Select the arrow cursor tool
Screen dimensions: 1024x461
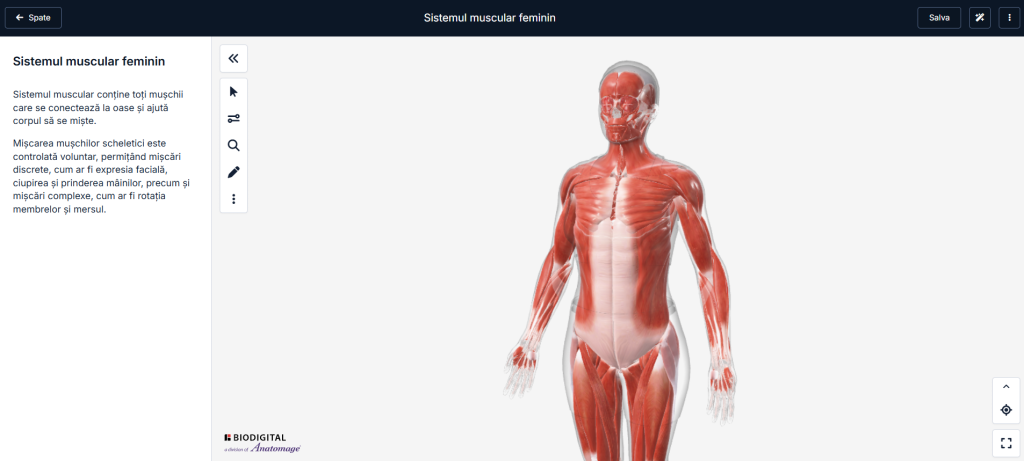point(233,92)
